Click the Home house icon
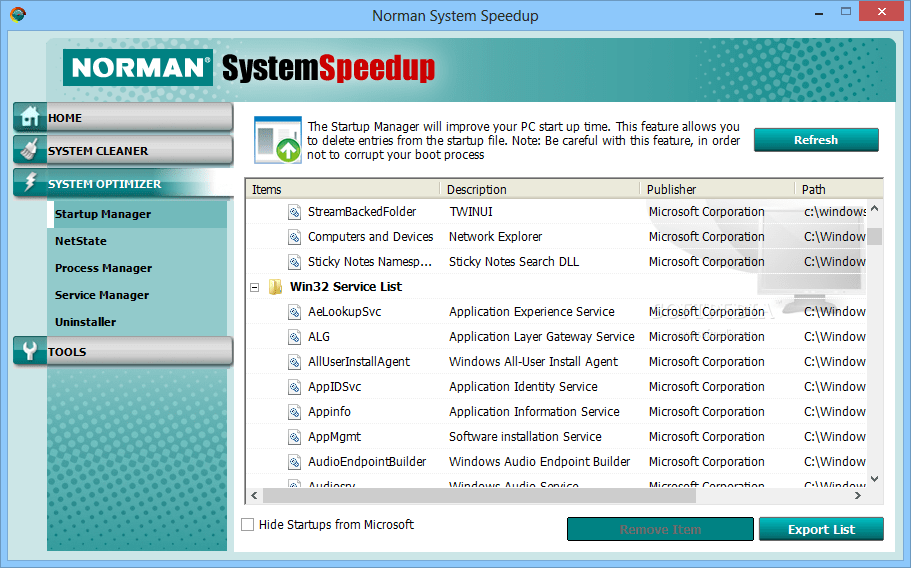Image resolution: width=911 pixels, height=568 pixels. tap(30, 117)
